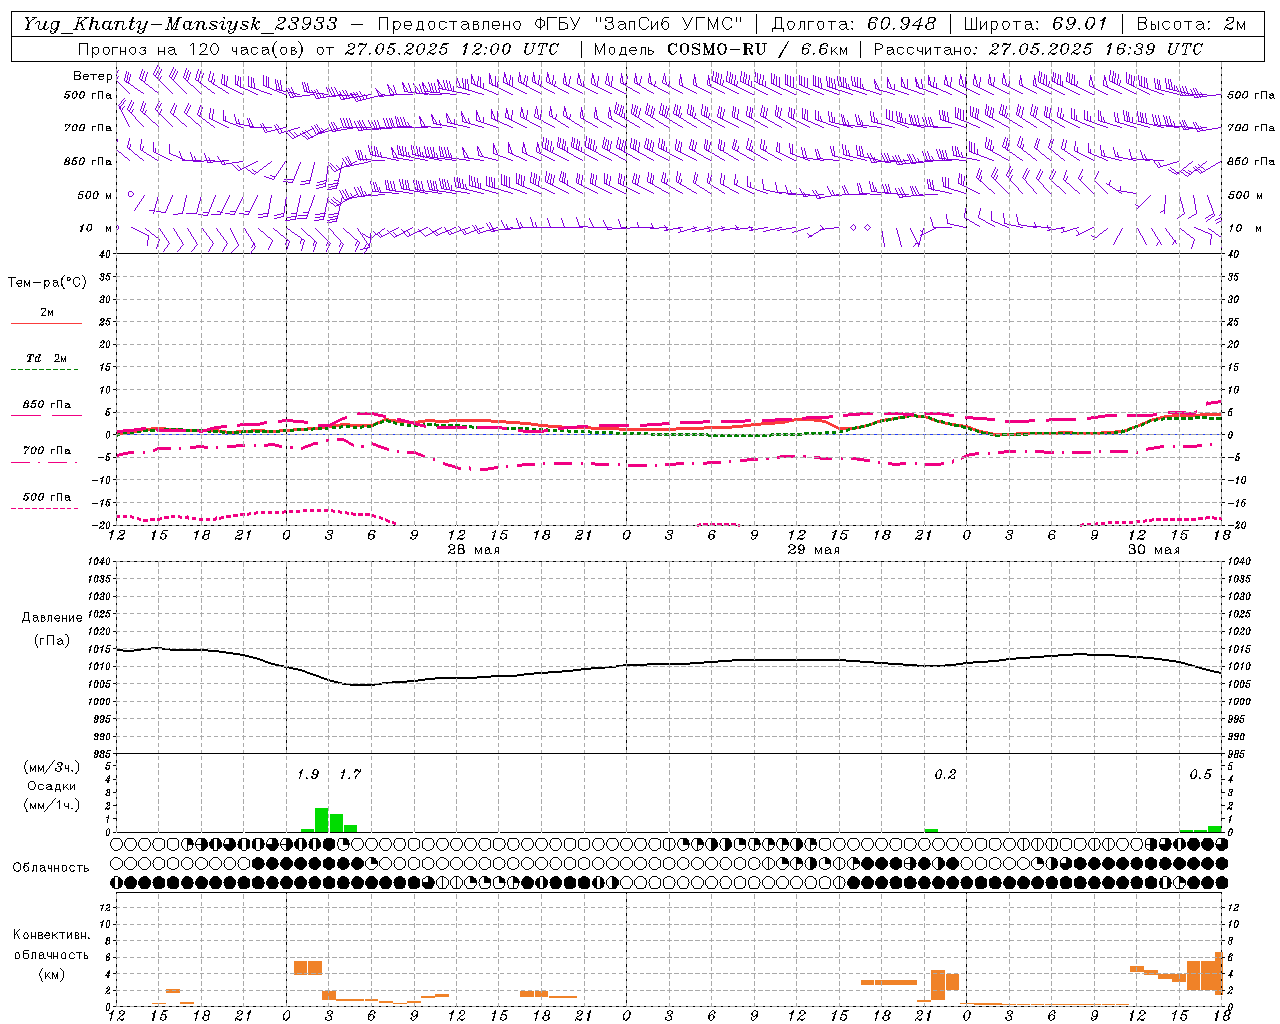Select the (мм/3ч.) precipitation unit label
The height and width of the screenshot is (1024, 1280).
52,767
